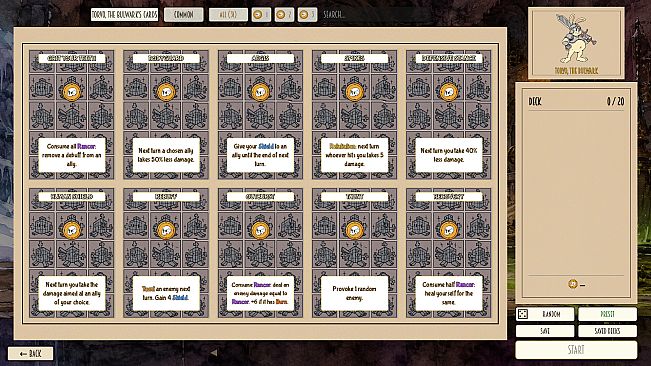Show all cards with the All filter
651x366 pixels.
tap(228, 15)
